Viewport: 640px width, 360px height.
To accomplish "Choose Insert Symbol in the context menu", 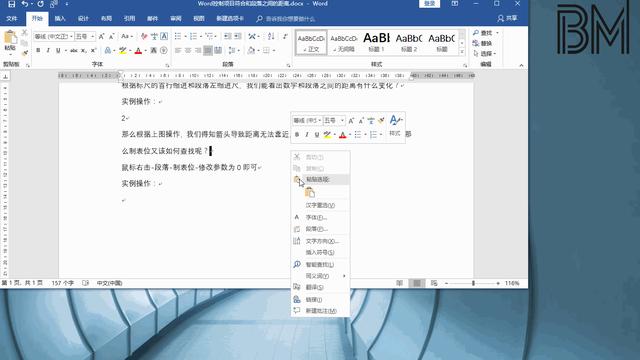I will [320, 252].
